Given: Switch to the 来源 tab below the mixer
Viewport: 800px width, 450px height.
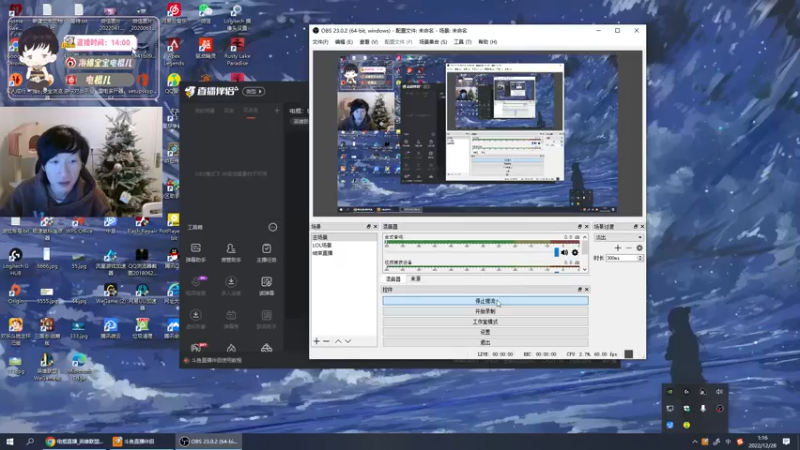Looking at the screenshot, I should pos(416,279).
